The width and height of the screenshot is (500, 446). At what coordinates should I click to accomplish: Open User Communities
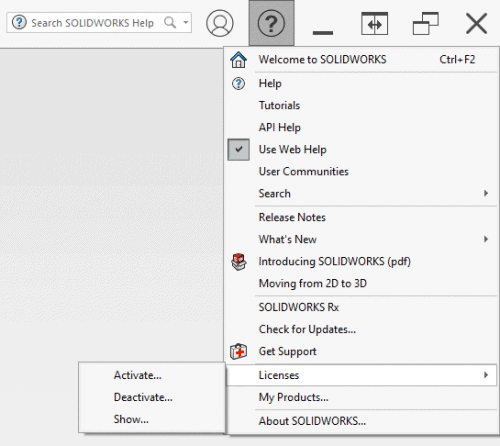(362, 171)
